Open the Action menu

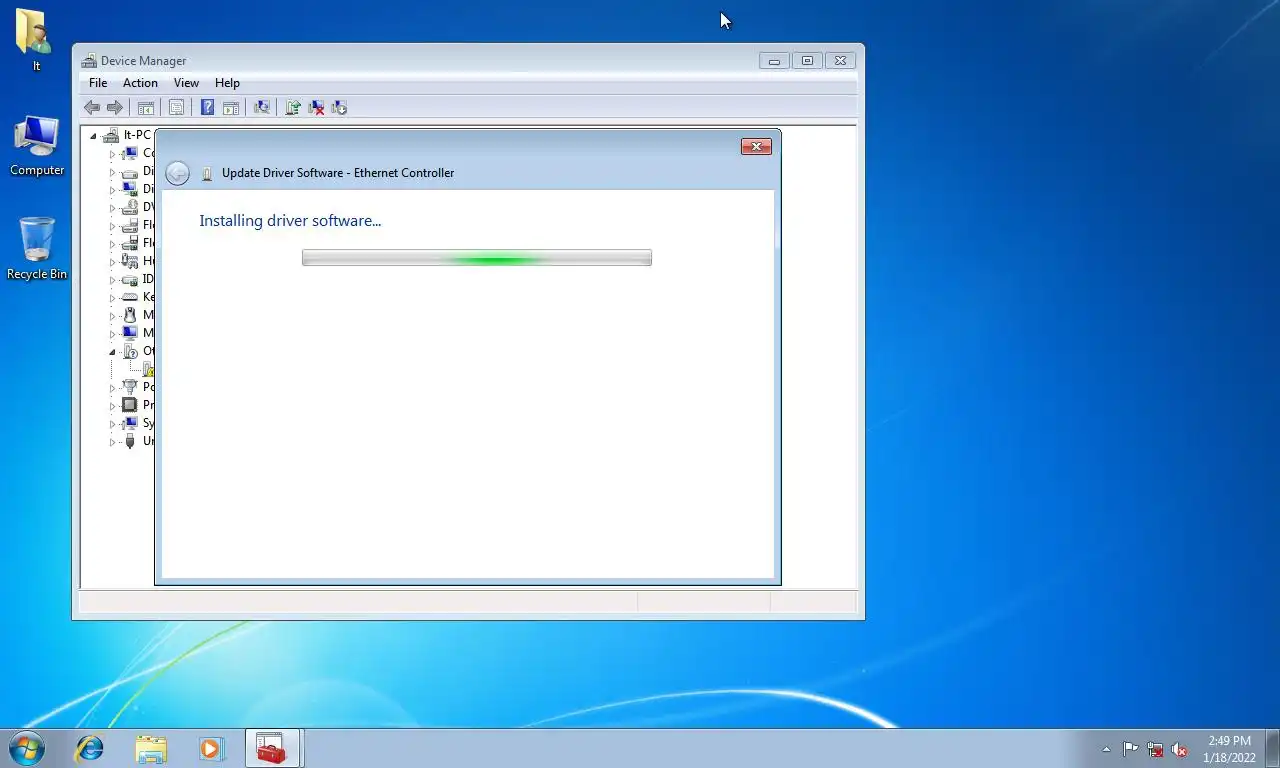click(x=140, y=83)
